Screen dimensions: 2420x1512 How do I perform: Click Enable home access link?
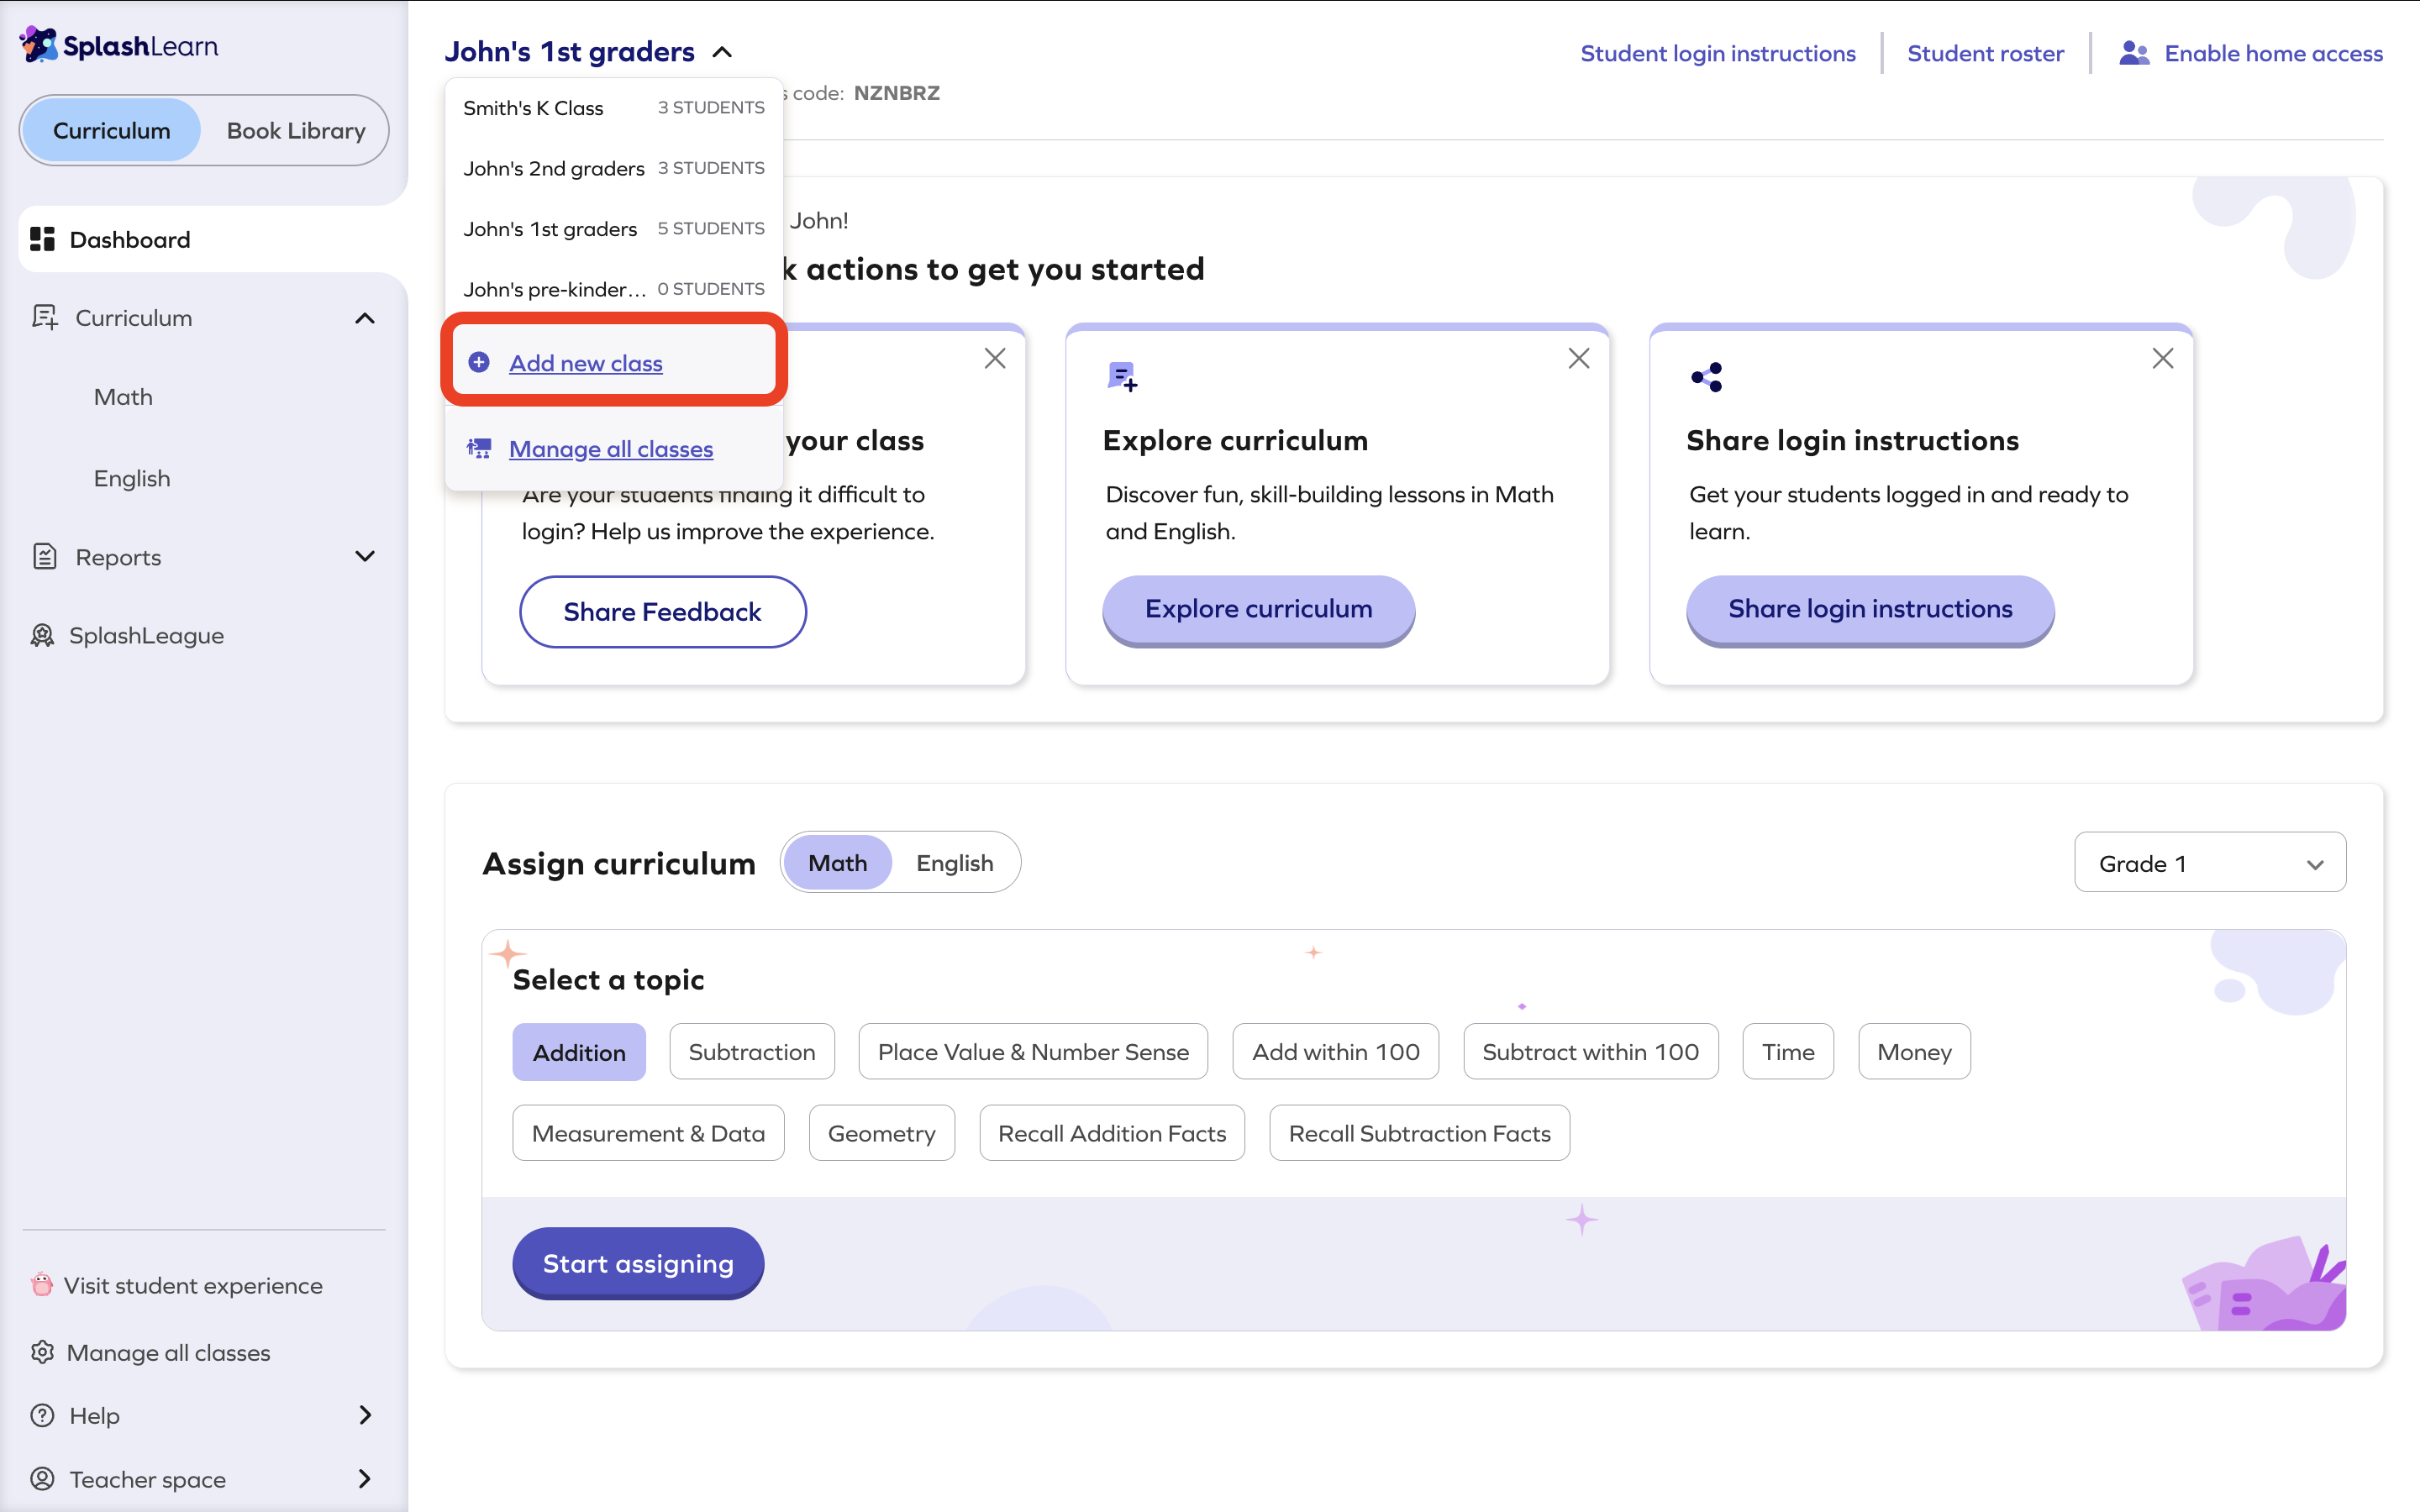[x=2273, y=53]
